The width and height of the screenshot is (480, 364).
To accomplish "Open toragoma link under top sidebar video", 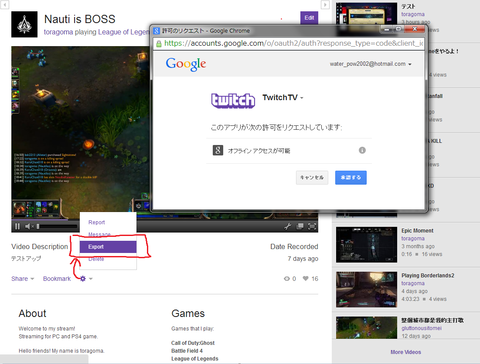I will [413, 14].
